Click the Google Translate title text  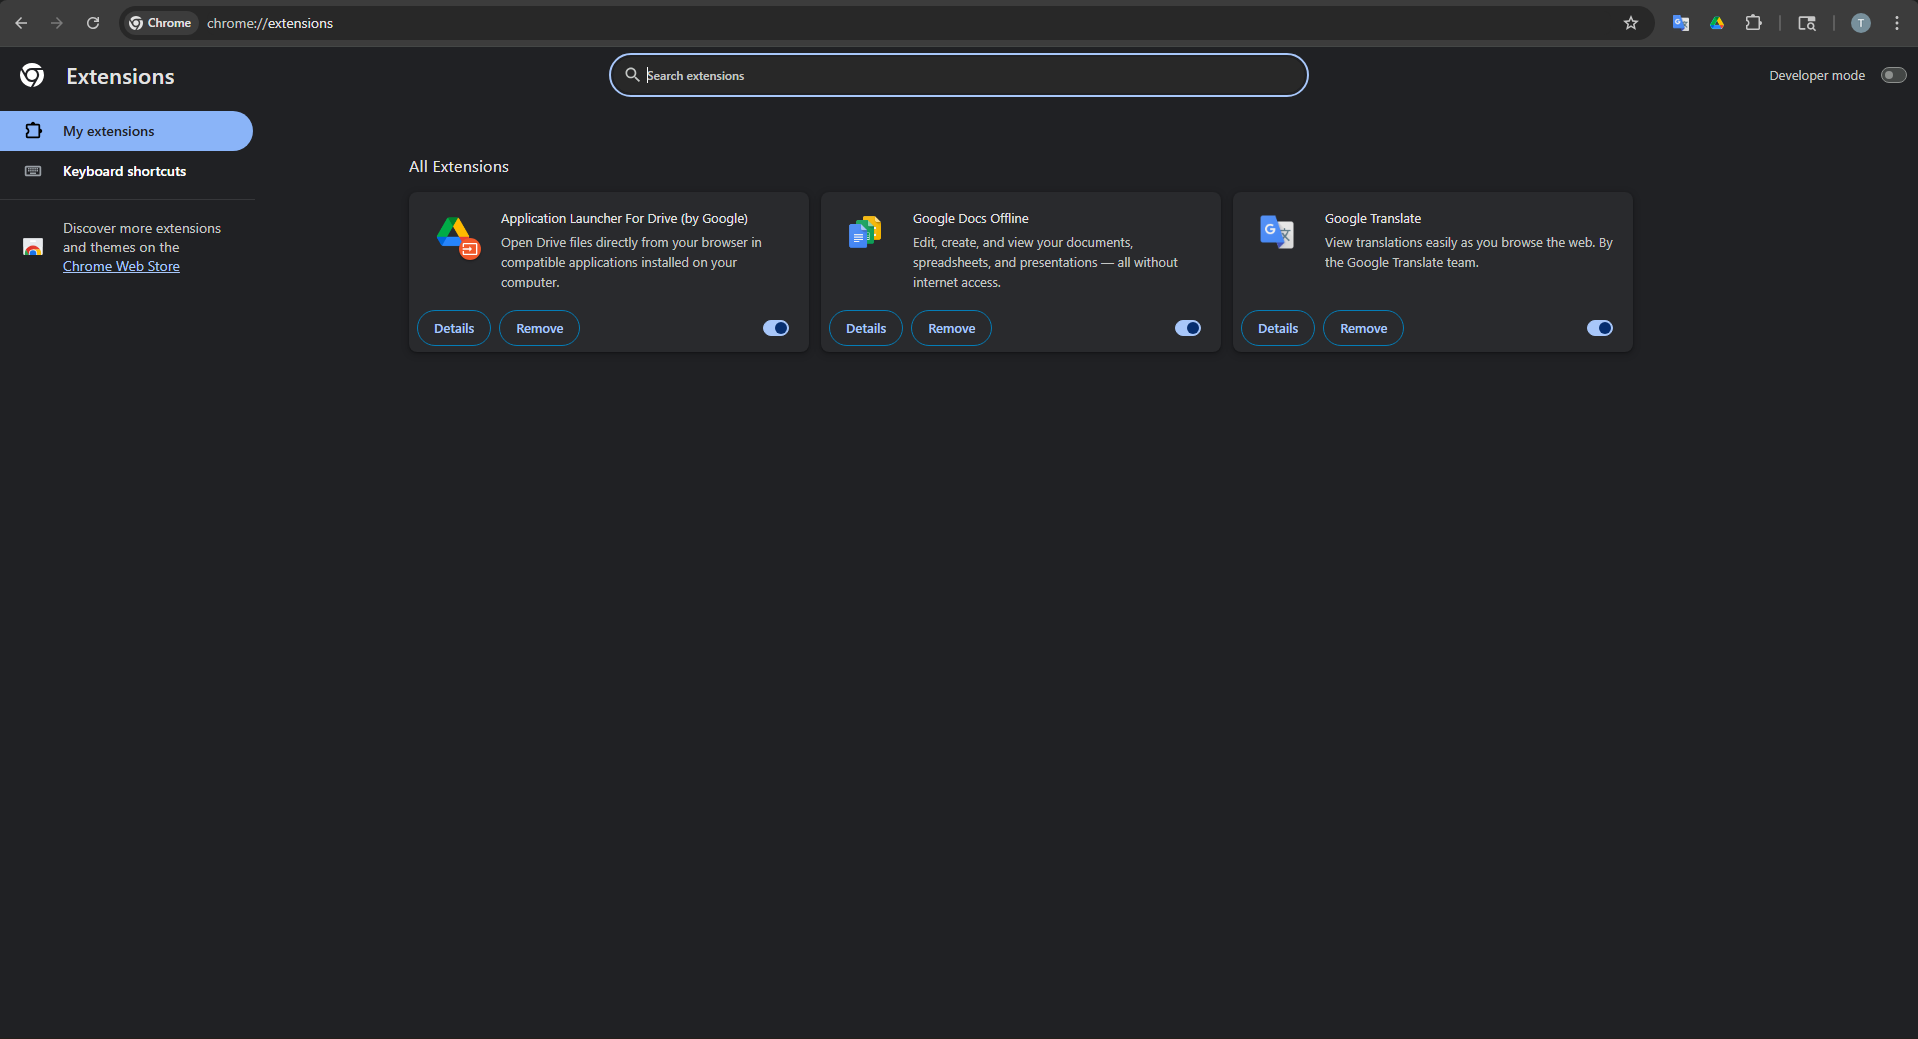1373,218
